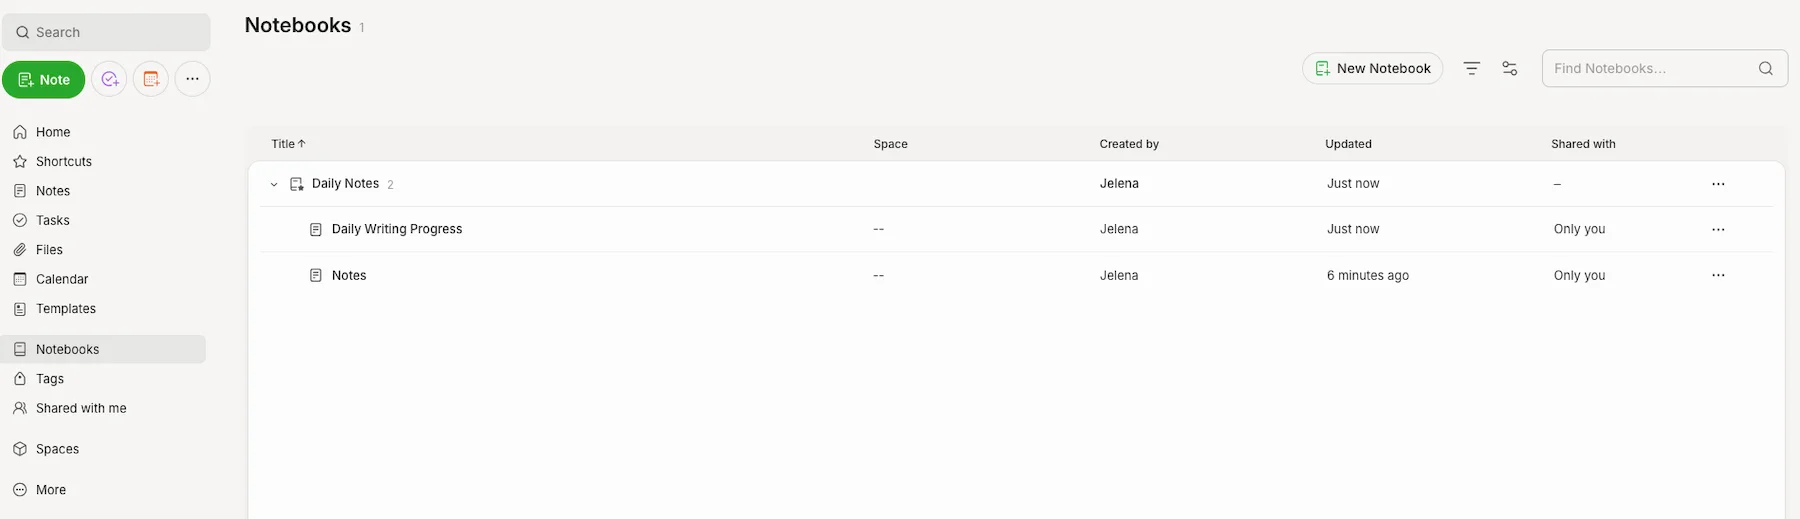The image size is (1800, 519).
Task: Open the Notes note in Daily Notes
Action: point(349,275)
